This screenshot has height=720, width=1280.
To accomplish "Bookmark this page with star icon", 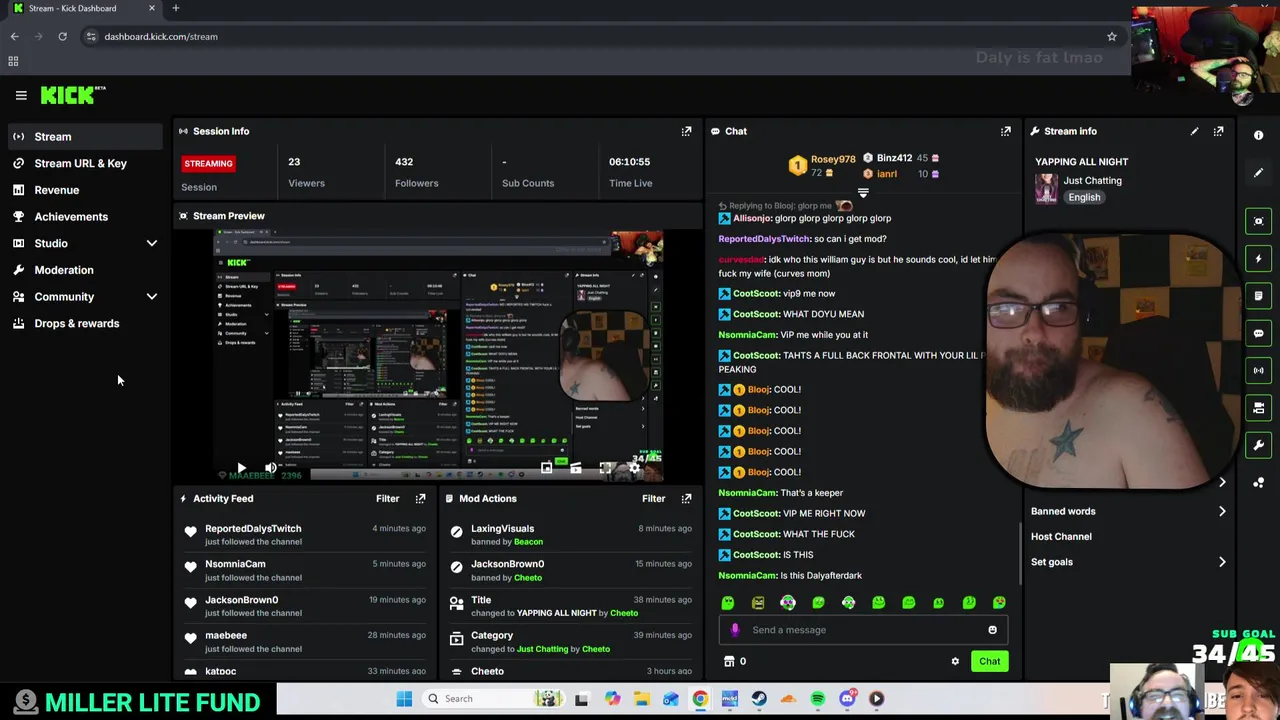I will coord(1111,36).
